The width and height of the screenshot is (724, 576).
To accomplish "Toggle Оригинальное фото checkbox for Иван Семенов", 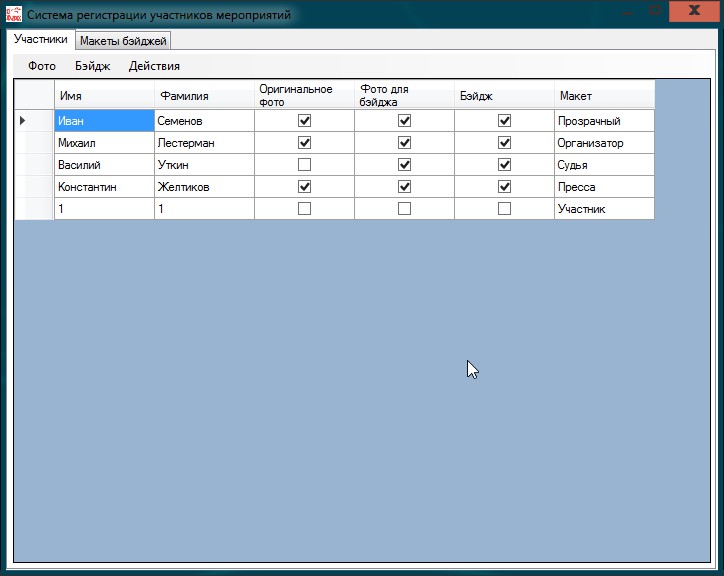I will [304, 121].
